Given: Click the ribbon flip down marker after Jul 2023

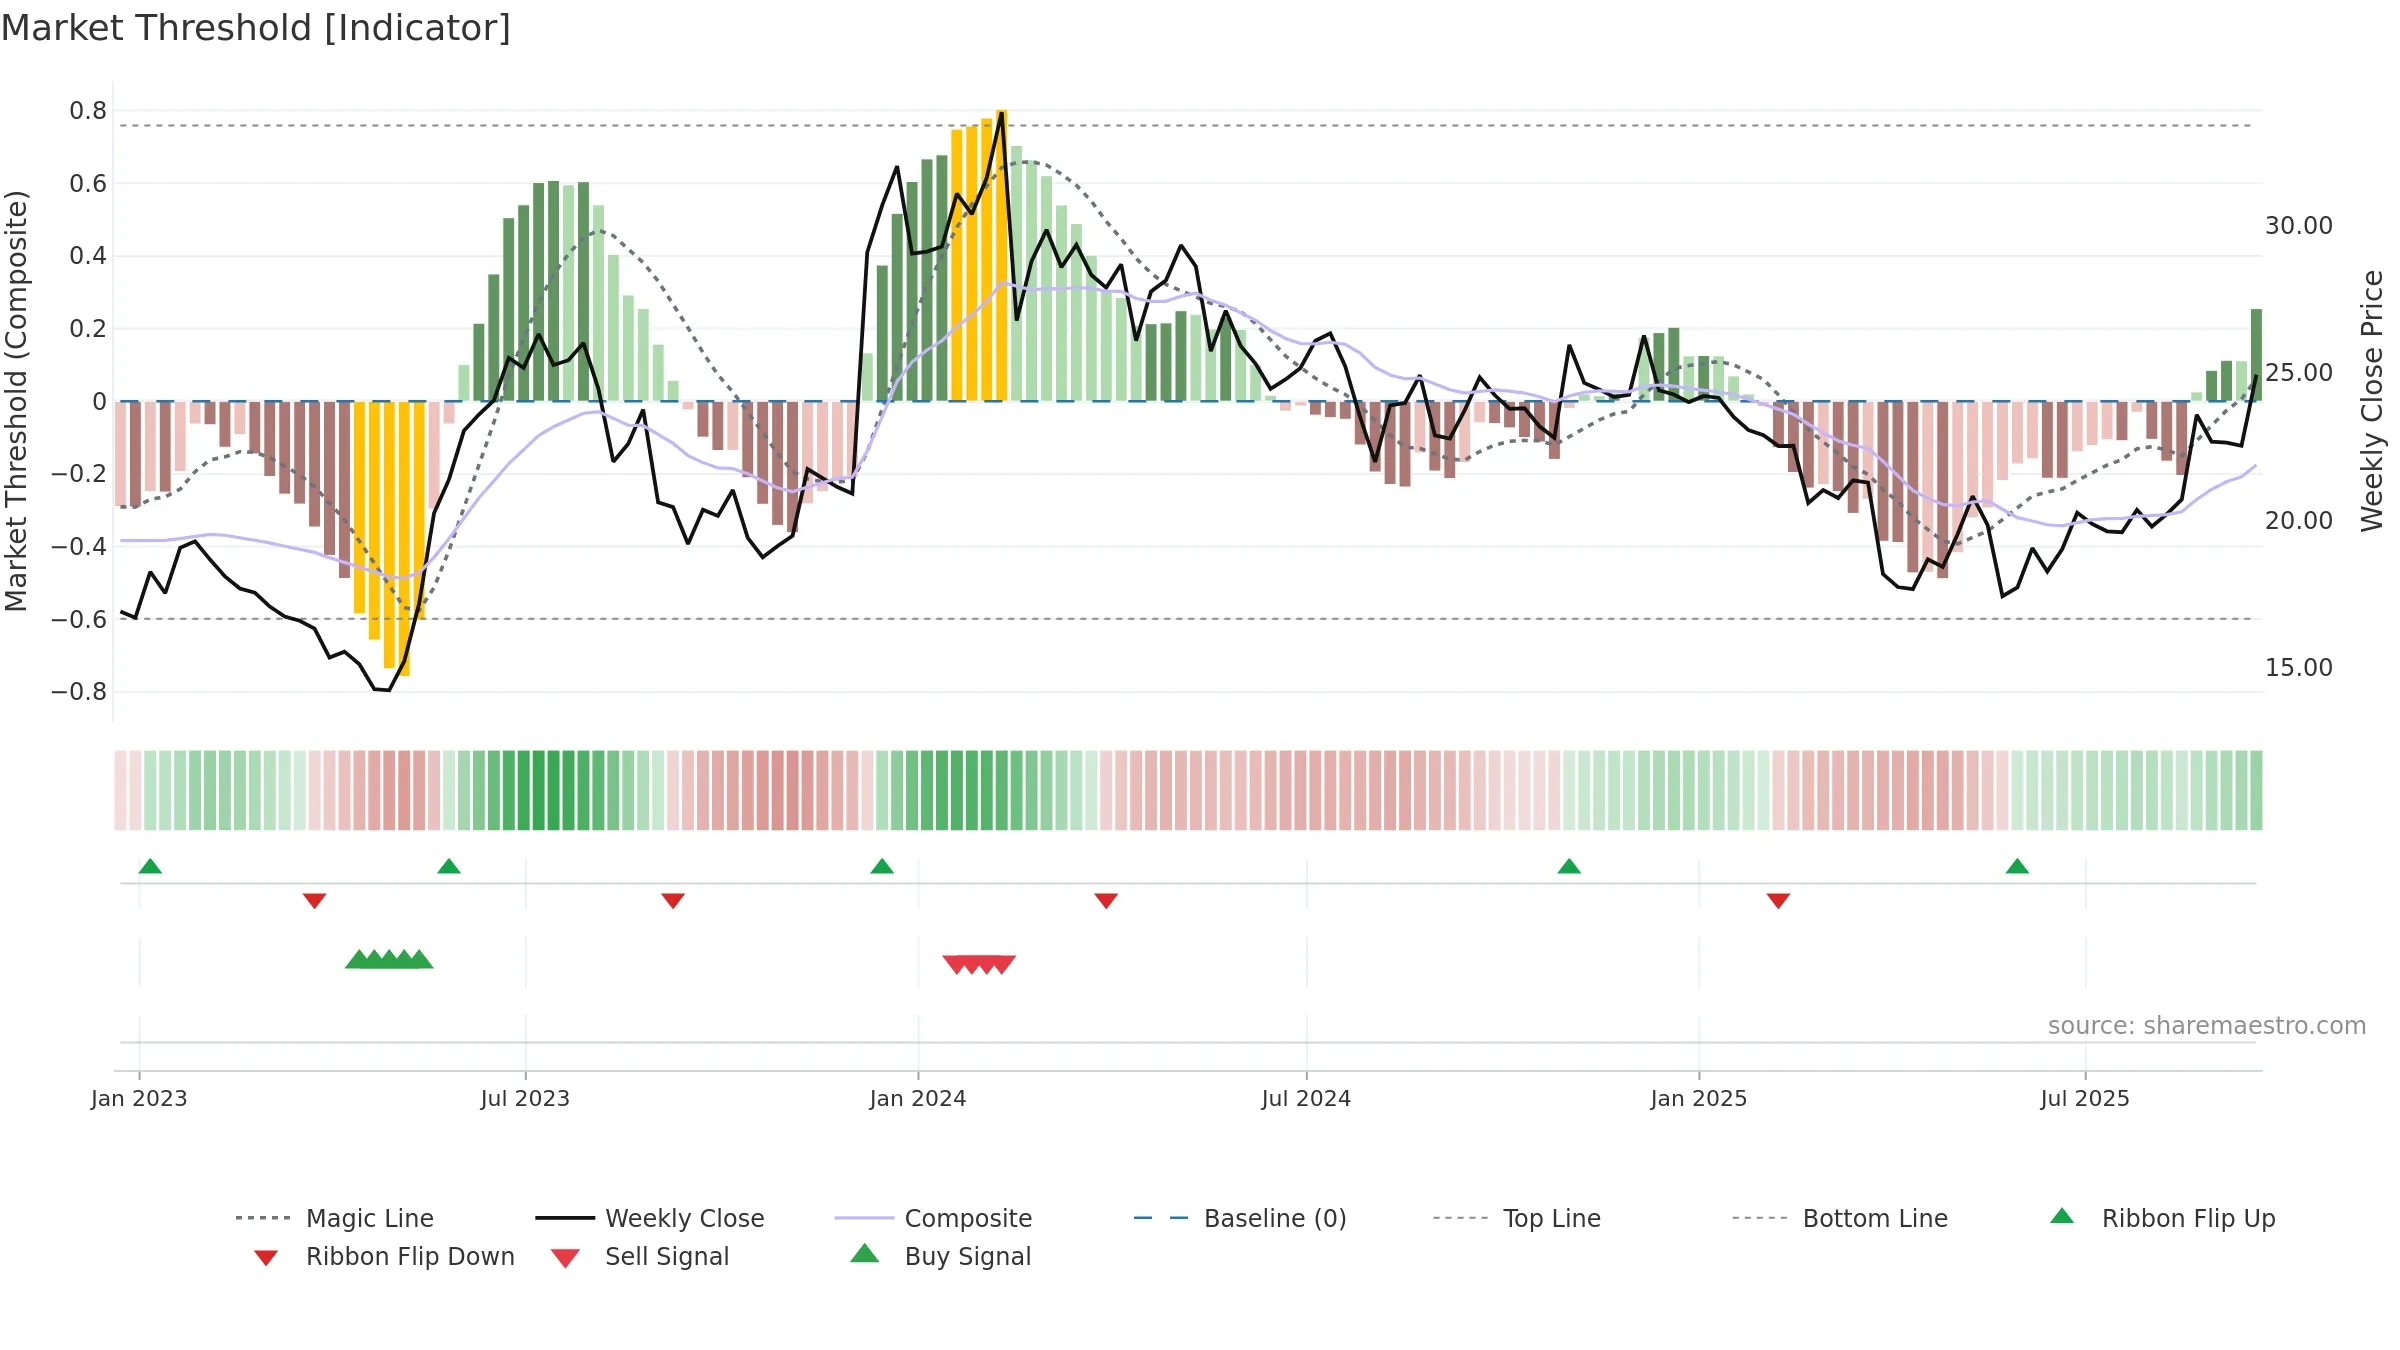Looking at the screenshot, I should [673, 901].
